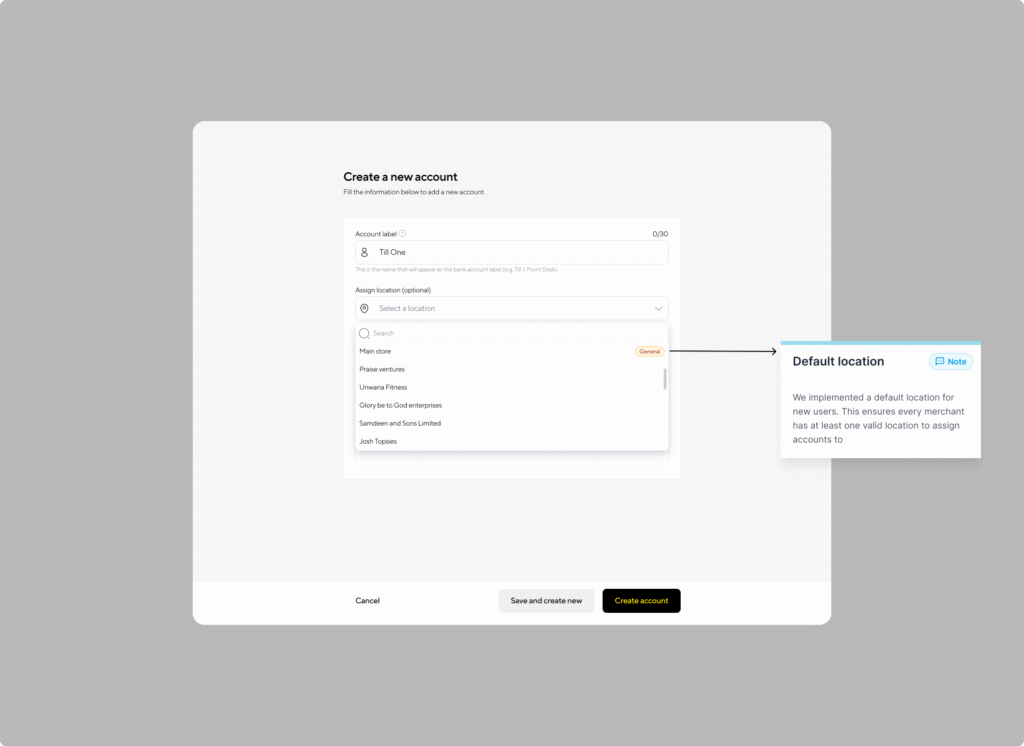1024x746 pixels.
Task: Select 'Main store' from the location list
Action: click(376, 352)
